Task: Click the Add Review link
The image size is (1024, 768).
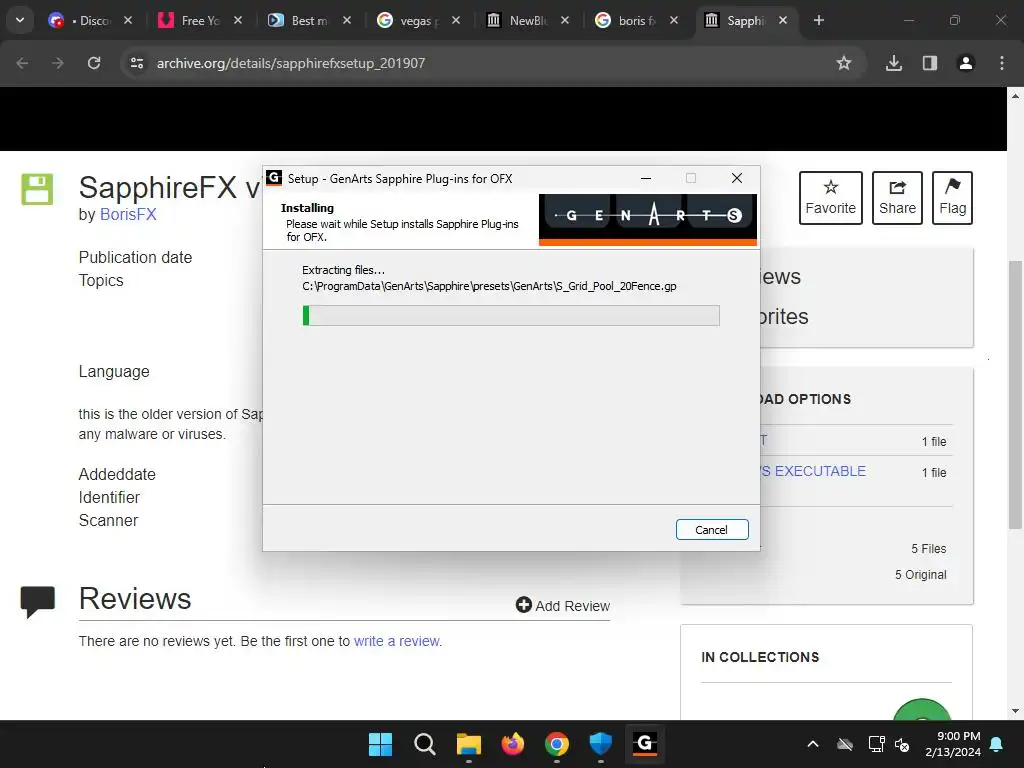Action: (x=563, y=605)
